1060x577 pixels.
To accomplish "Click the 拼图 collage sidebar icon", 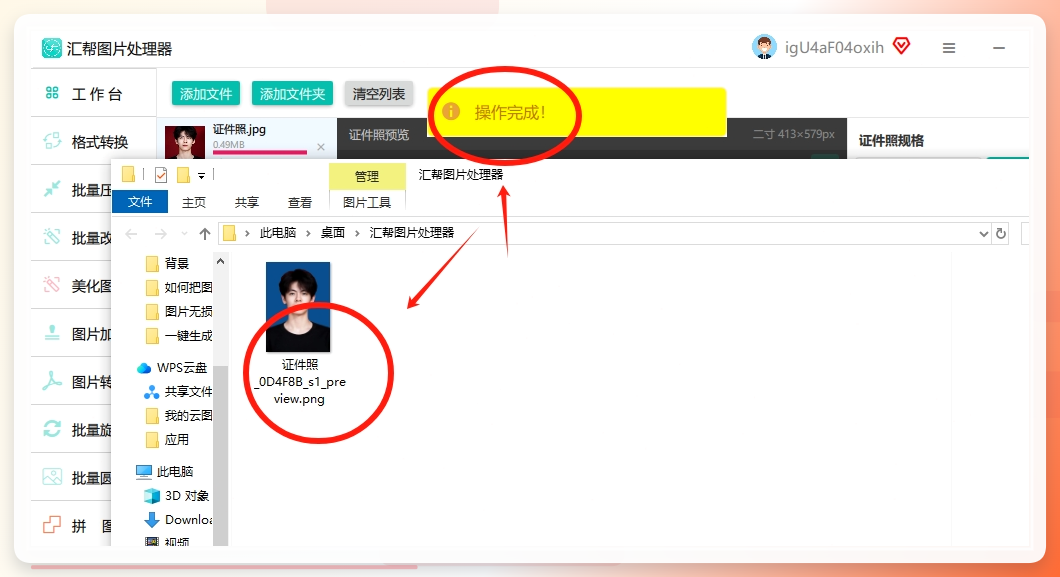I will click(52, 525).
